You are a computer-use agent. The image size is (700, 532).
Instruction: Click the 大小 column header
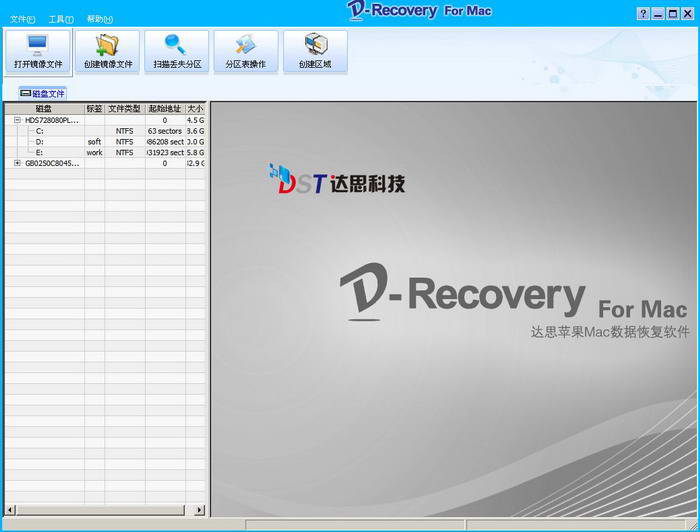pos(195,108)
